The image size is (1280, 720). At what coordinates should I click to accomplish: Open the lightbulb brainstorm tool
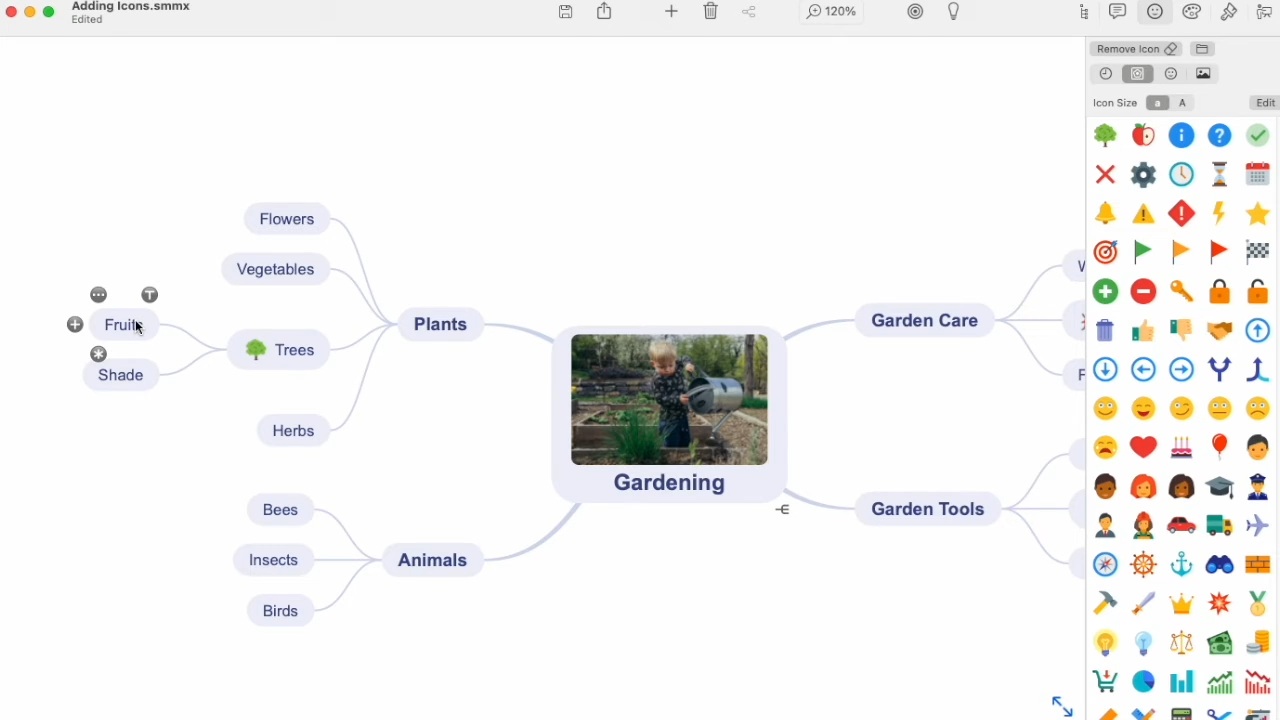coord(953,12)
